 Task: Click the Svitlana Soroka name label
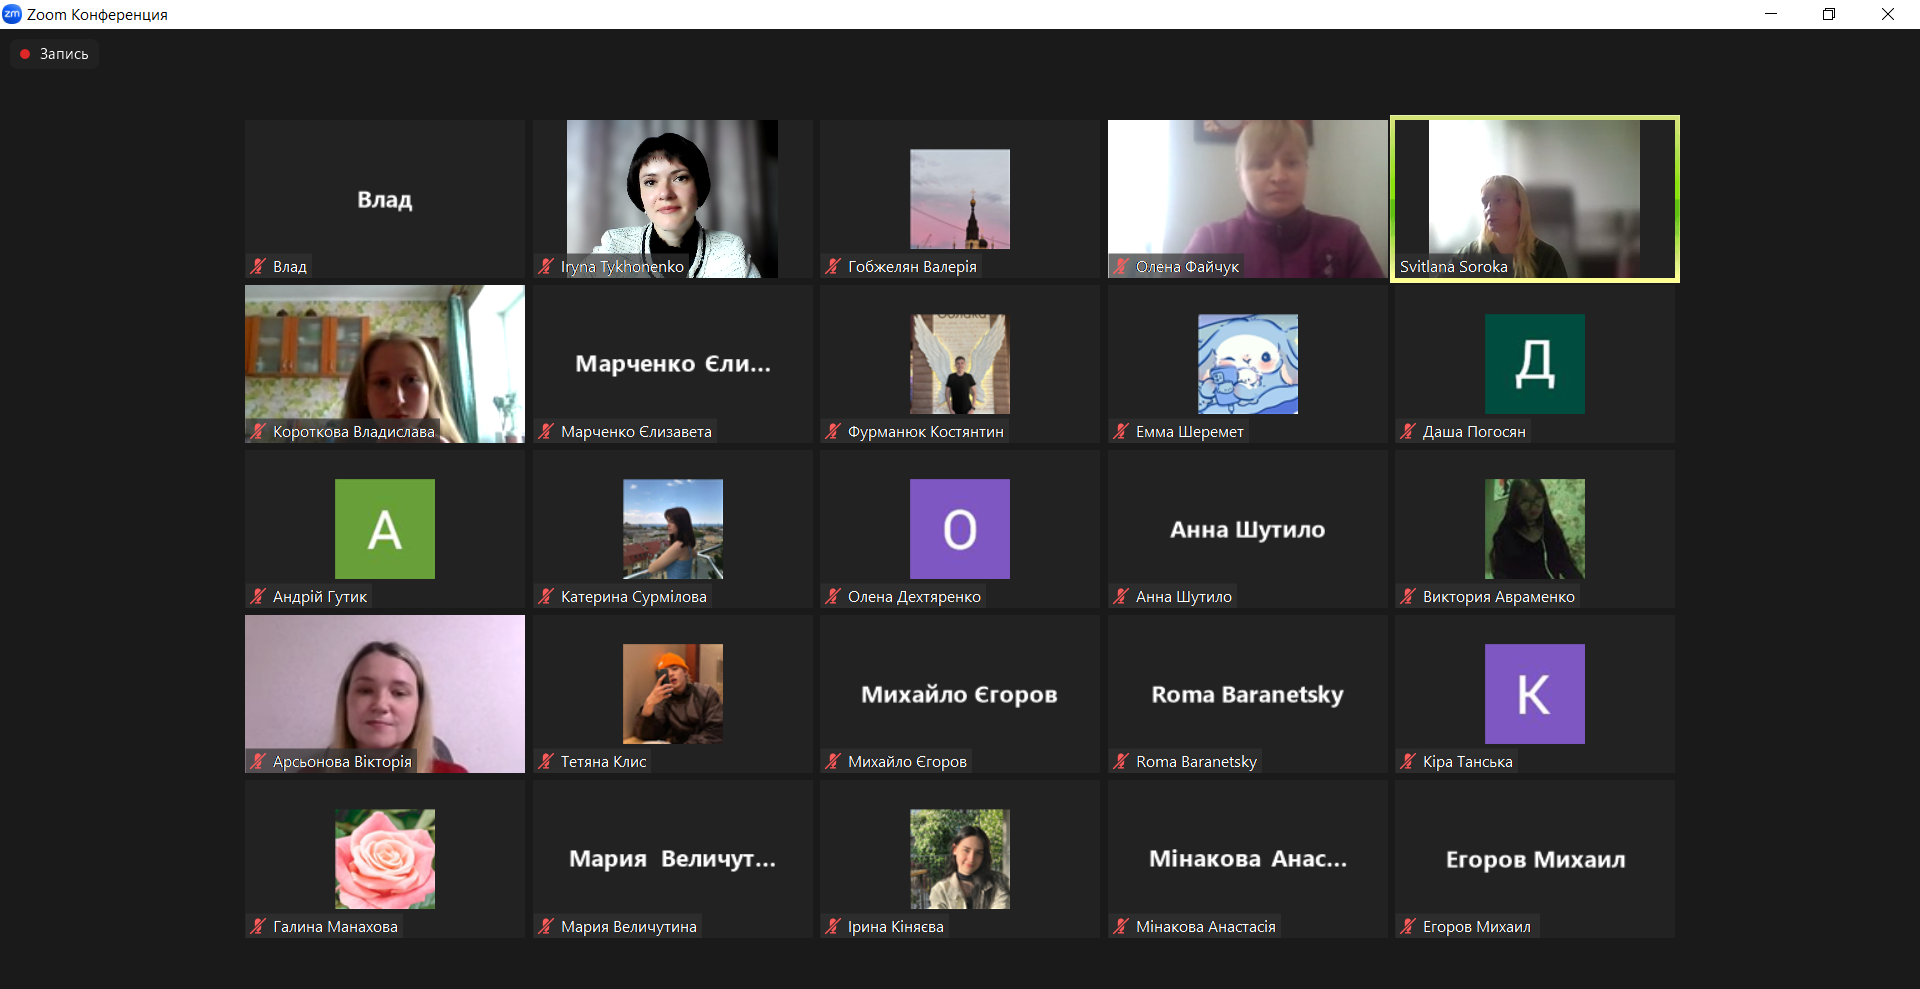[x=1453, y=267]
